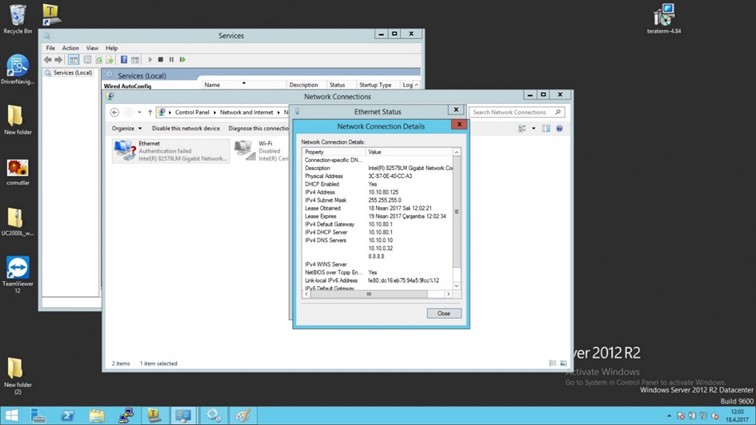756x425 pixels.
Task: Expand the arrow after Control Panel breadcrumb
Action: point(215,112)
